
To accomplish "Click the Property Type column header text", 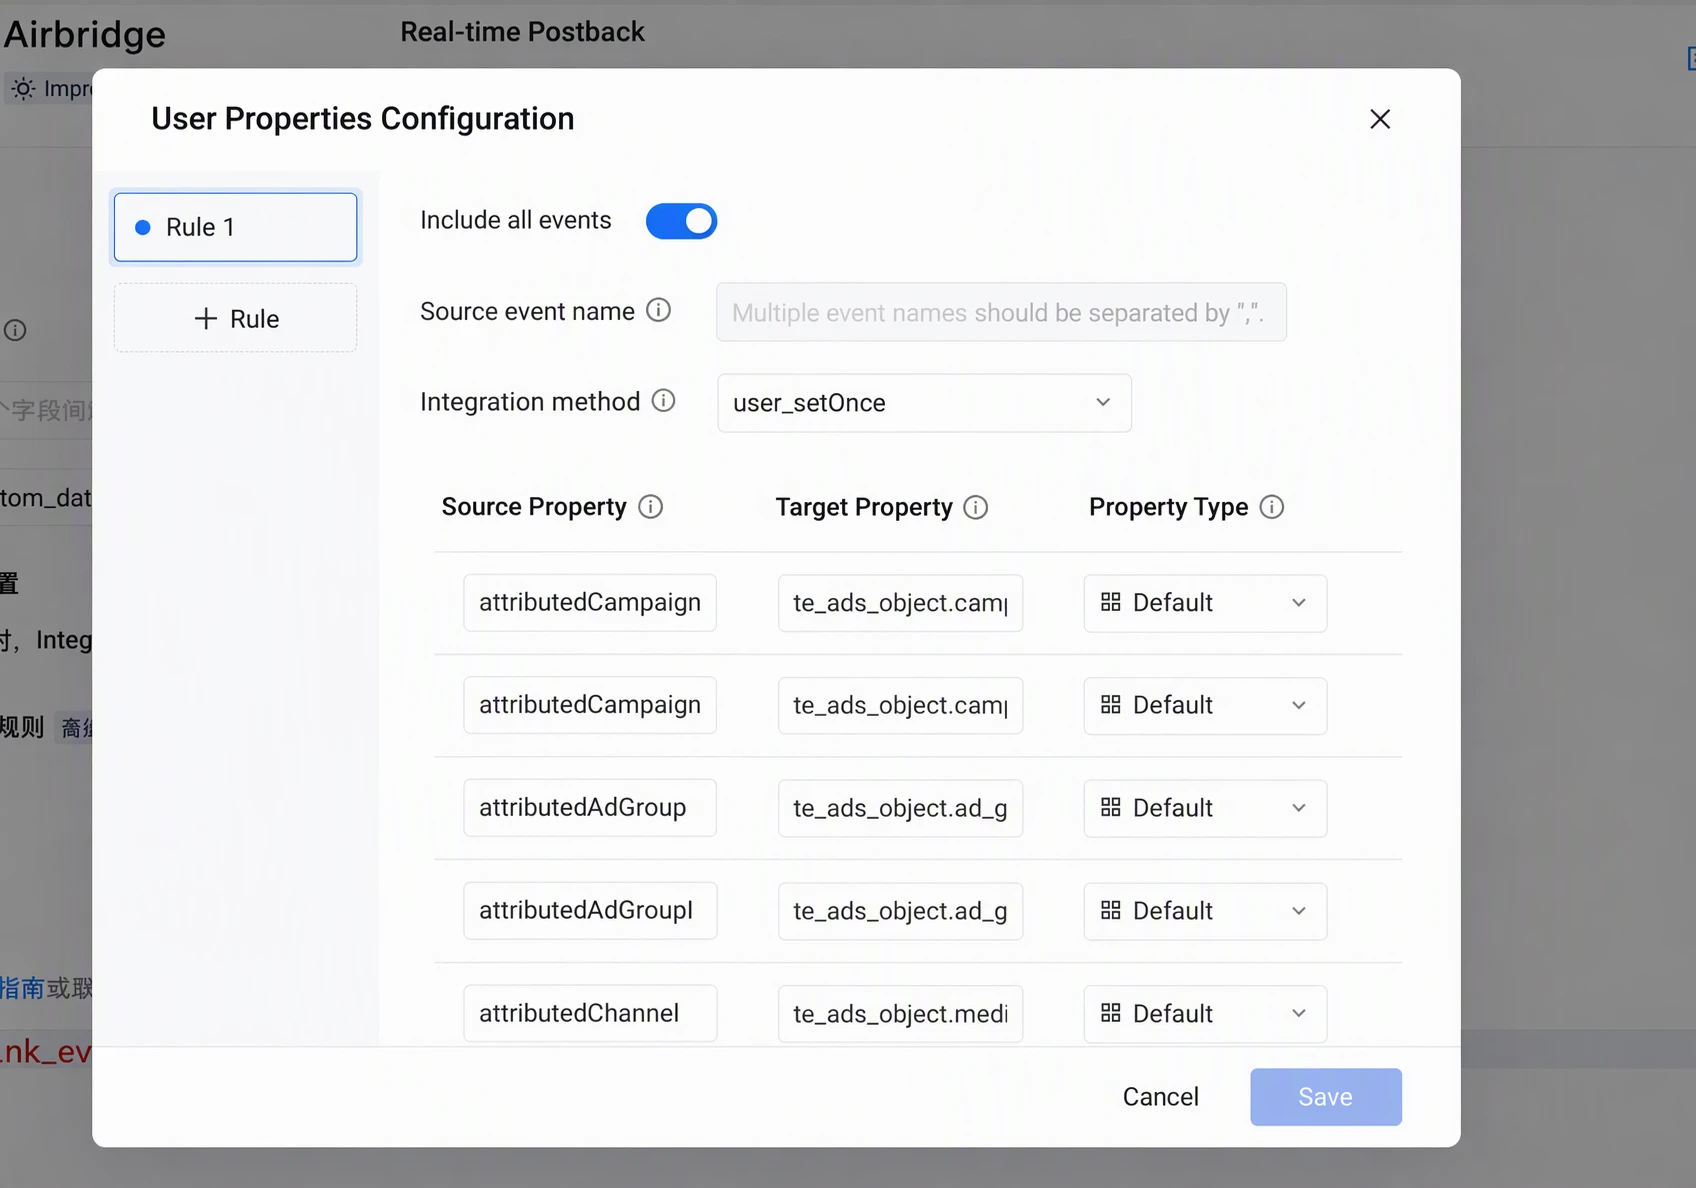I will [1168, 507].
